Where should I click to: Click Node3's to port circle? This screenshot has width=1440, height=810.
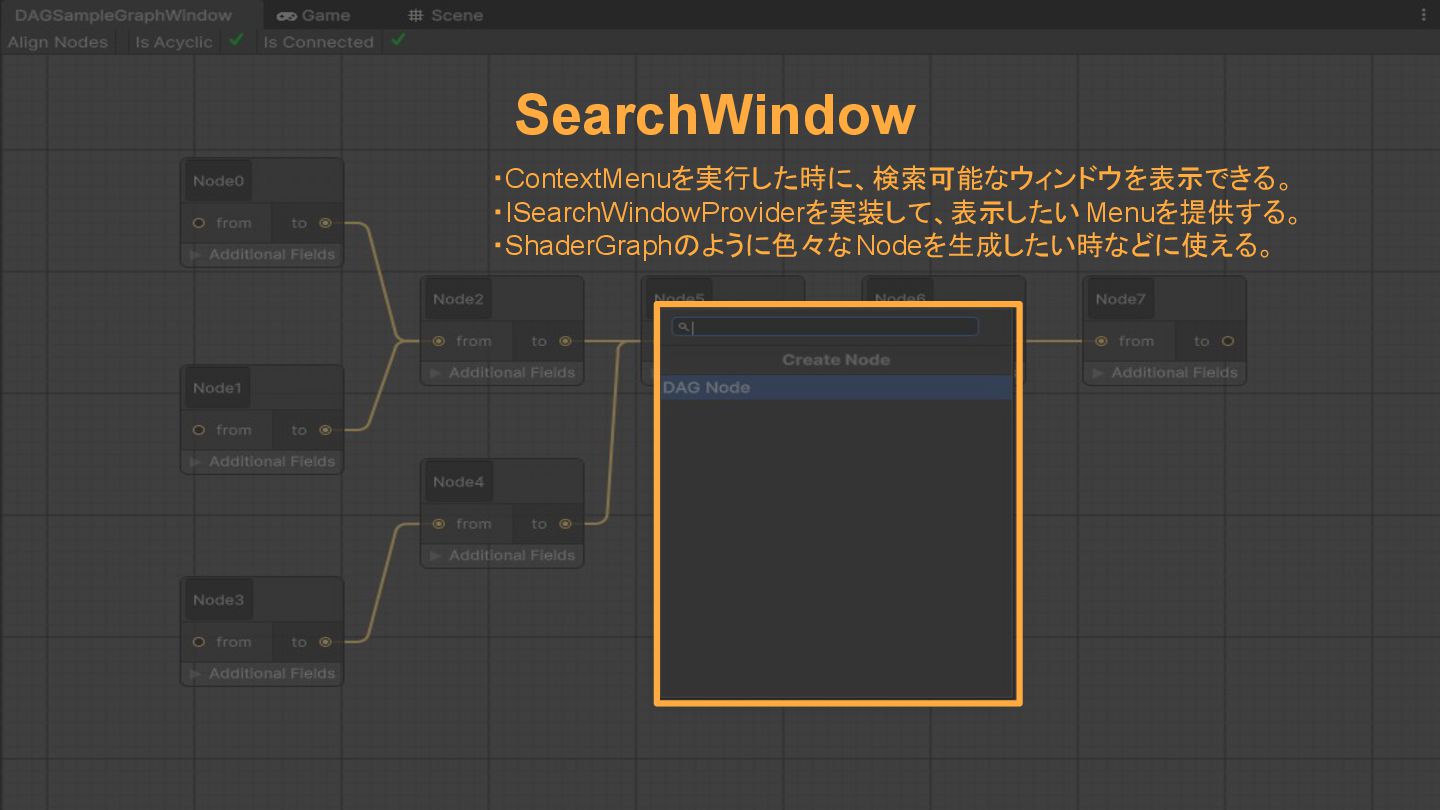pos(325,642)
